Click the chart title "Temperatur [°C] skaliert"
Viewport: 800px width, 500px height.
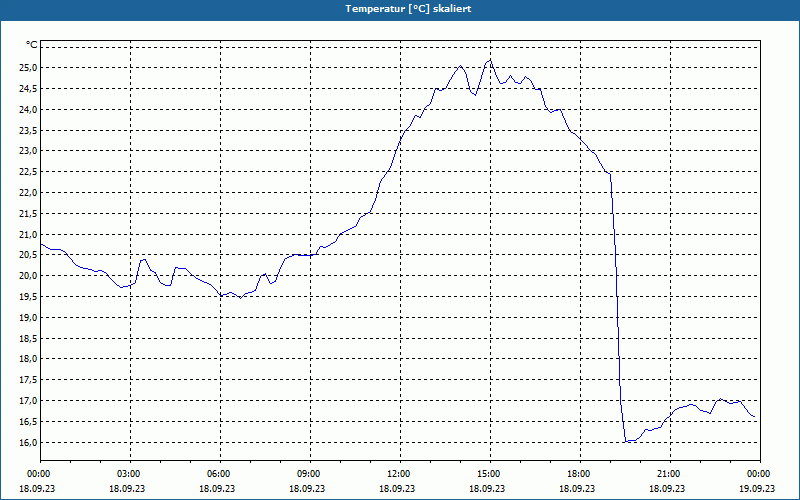pos(408,9)
